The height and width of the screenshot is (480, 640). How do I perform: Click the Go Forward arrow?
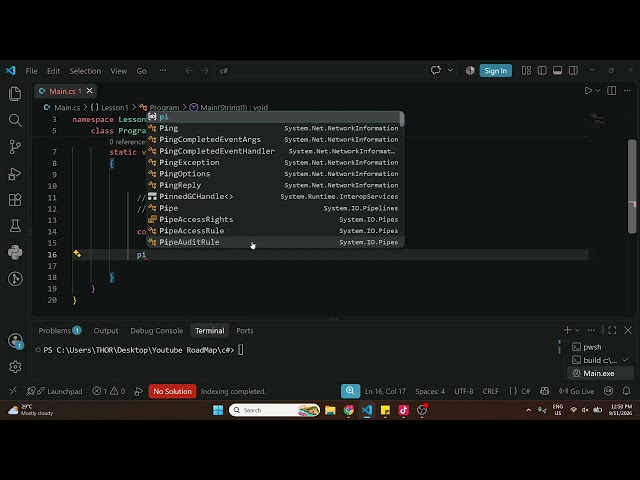point(204,71)
